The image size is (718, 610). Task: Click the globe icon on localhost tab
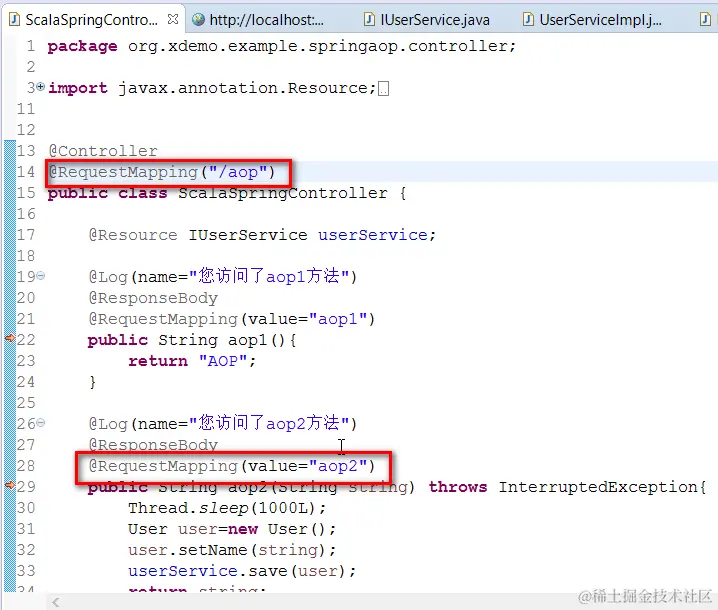coord(198,19)
